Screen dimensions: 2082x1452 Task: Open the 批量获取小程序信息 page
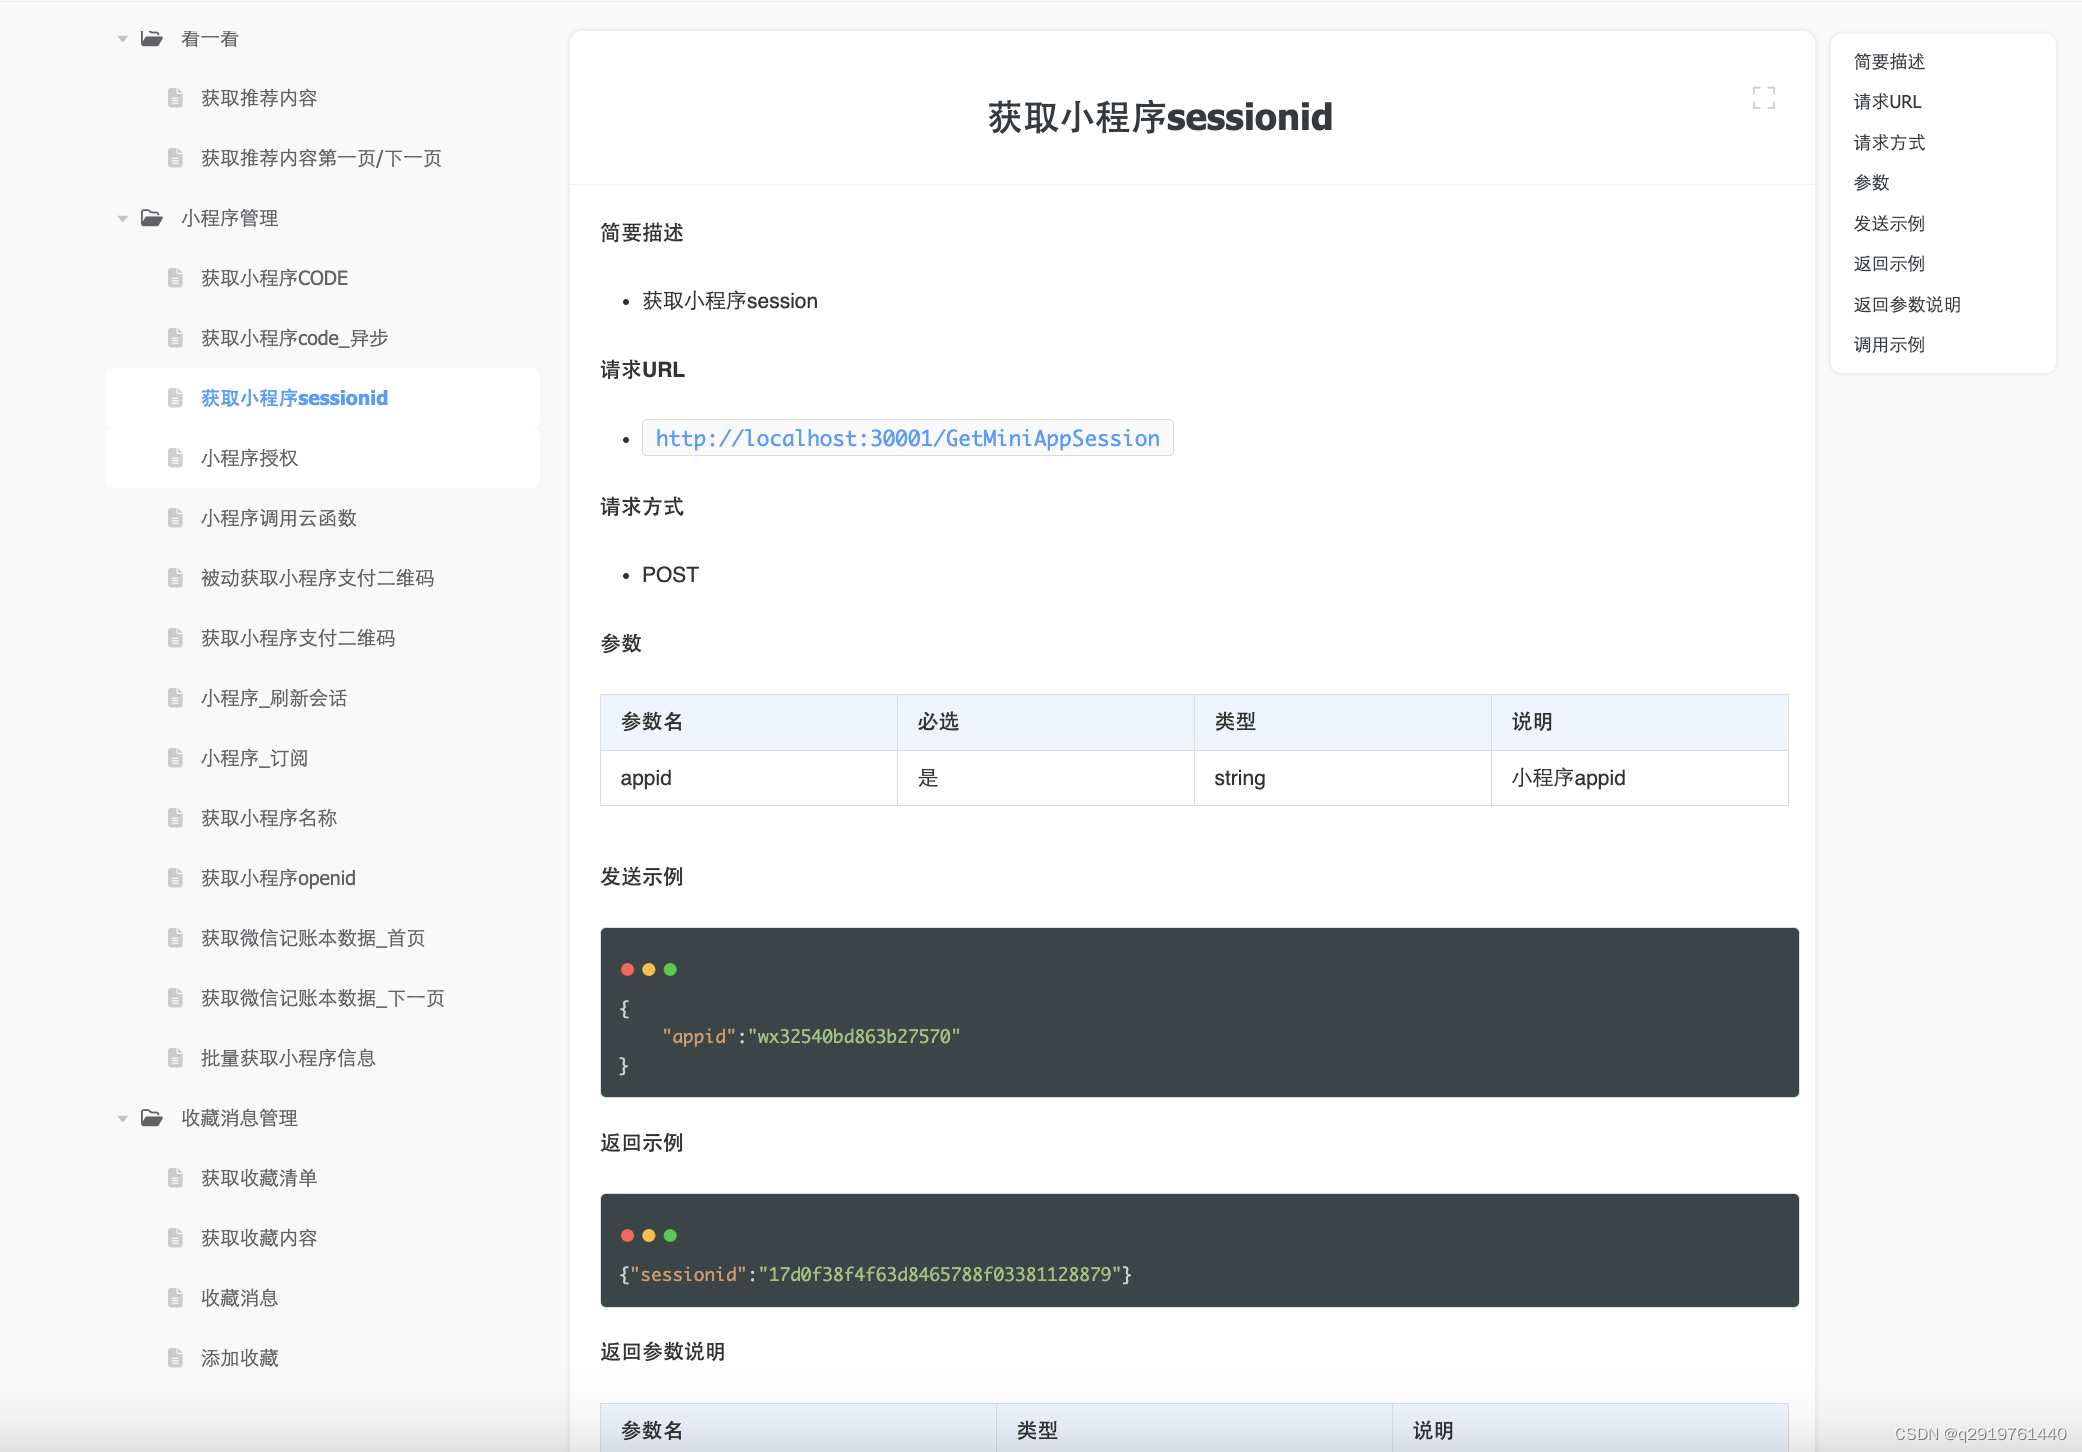(288, 1058)
